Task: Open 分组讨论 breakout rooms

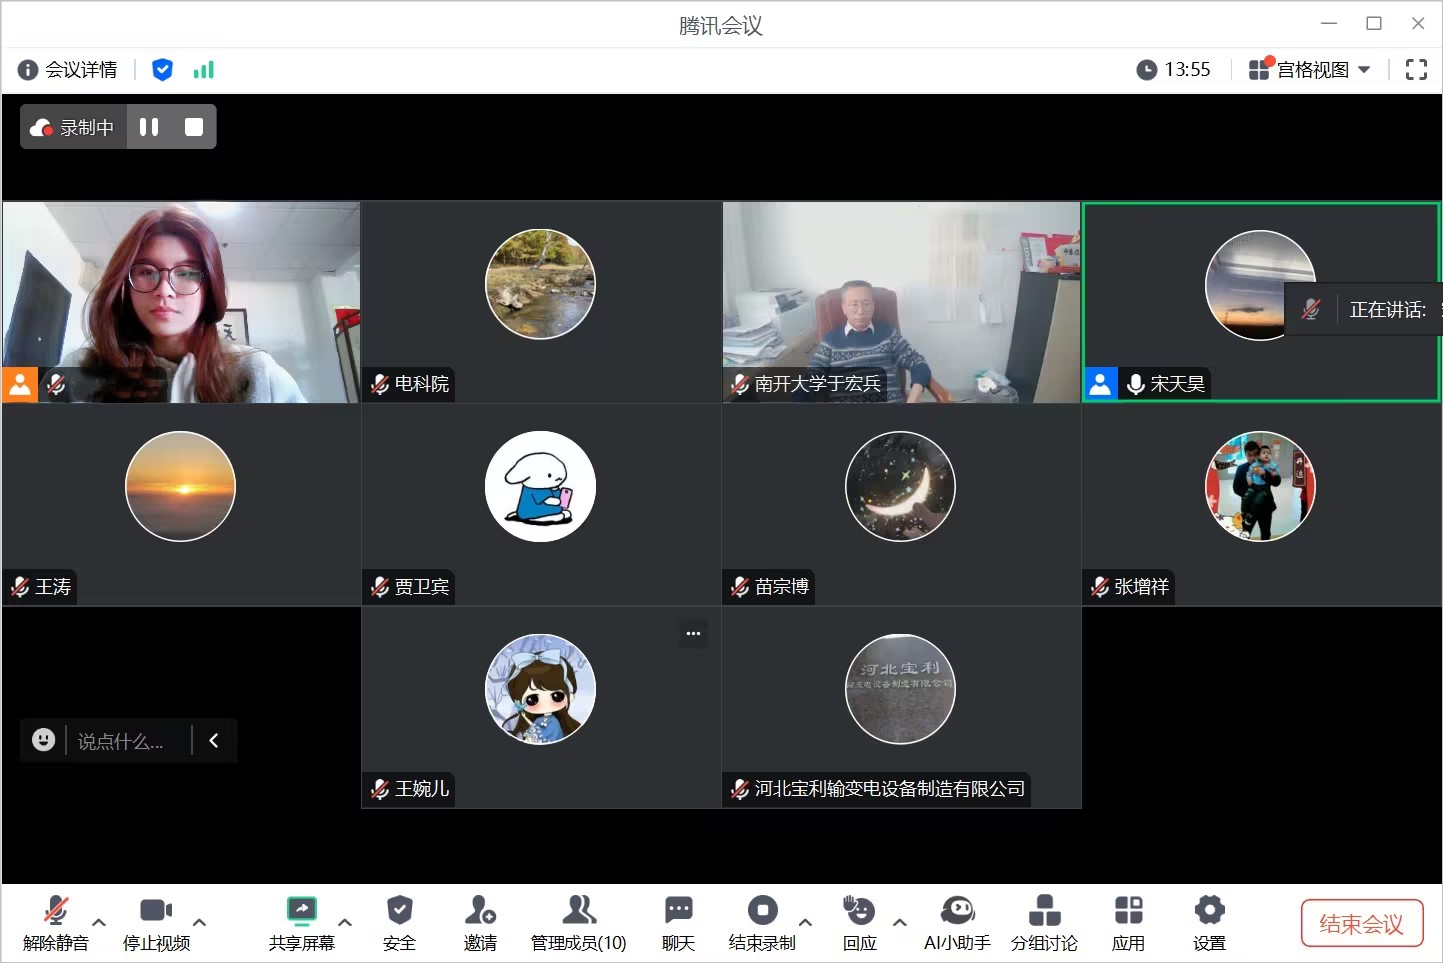Action: pyautogui.click(x=1043, y=923)
